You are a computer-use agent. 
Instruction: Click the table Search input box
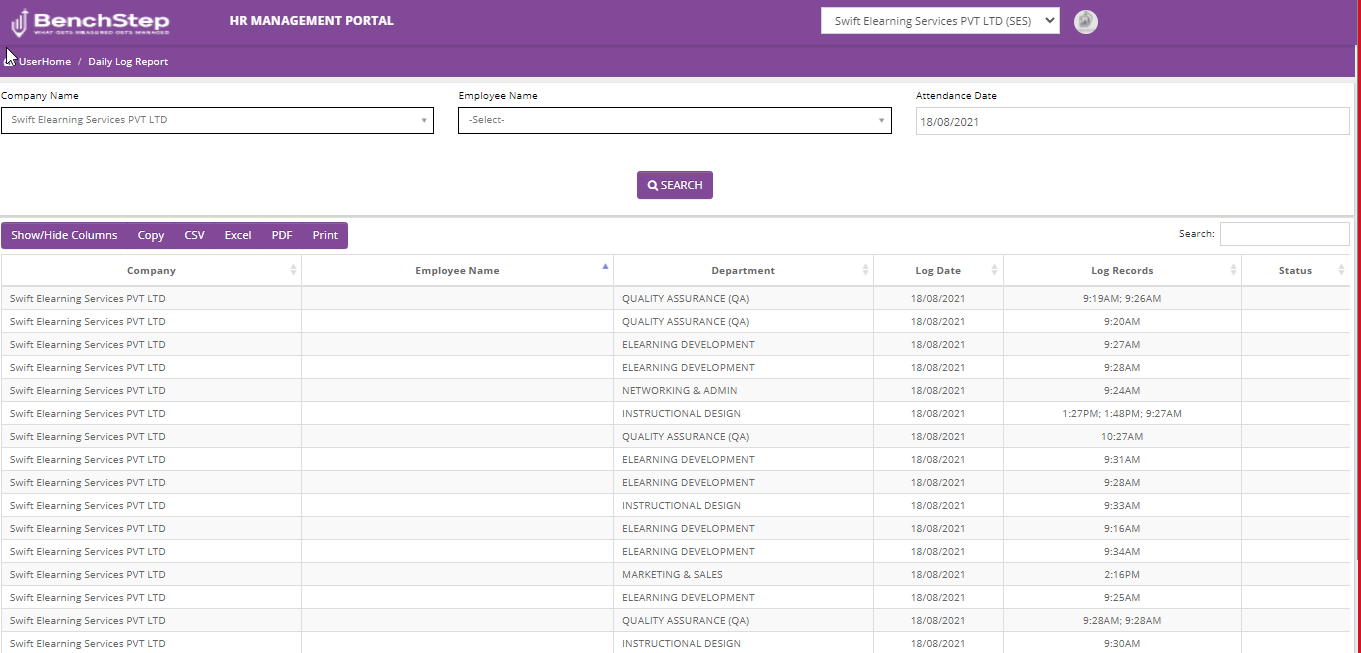[1285, 234]
